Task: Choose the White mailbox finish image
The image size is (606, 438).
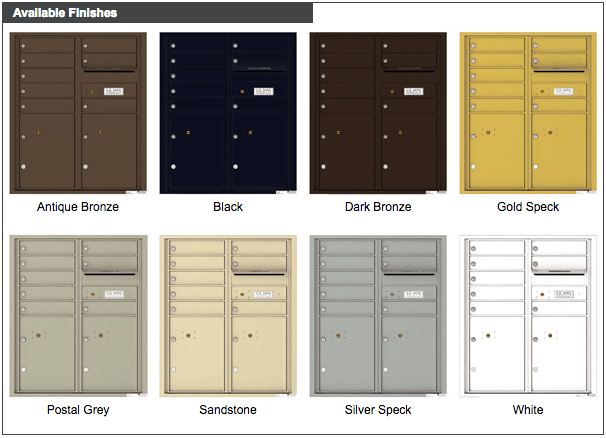Action: 528,317
